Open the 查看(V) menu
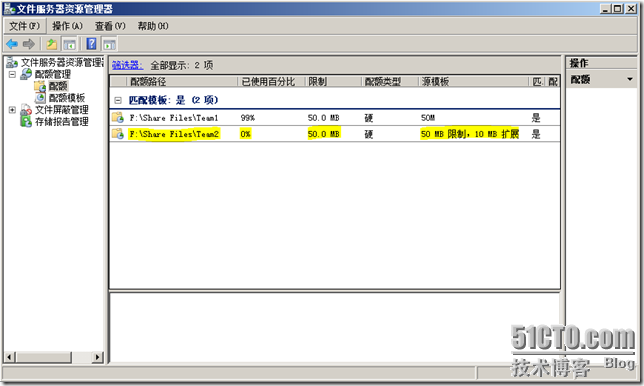Viewport: 644px width, 386px height. [x=110, y=26]
